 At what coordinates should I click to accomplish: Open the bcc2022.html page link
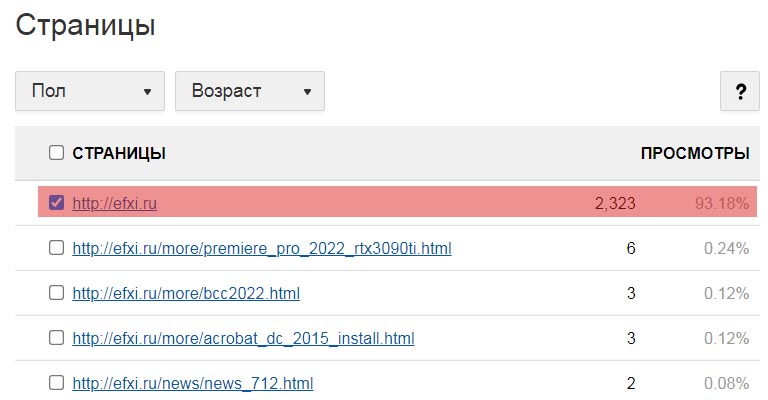click(186, 293)
